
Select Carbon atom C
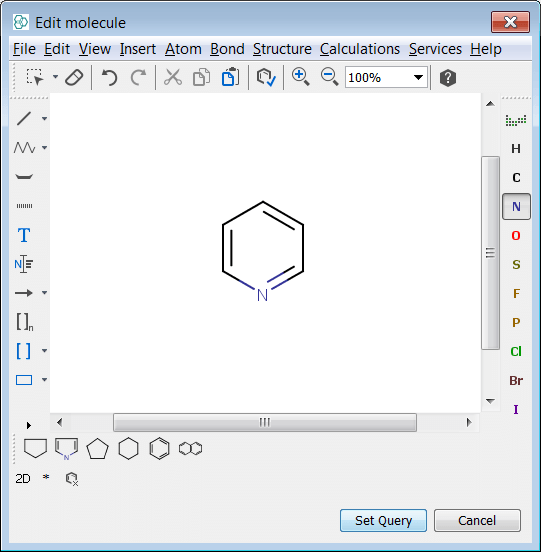516,178
